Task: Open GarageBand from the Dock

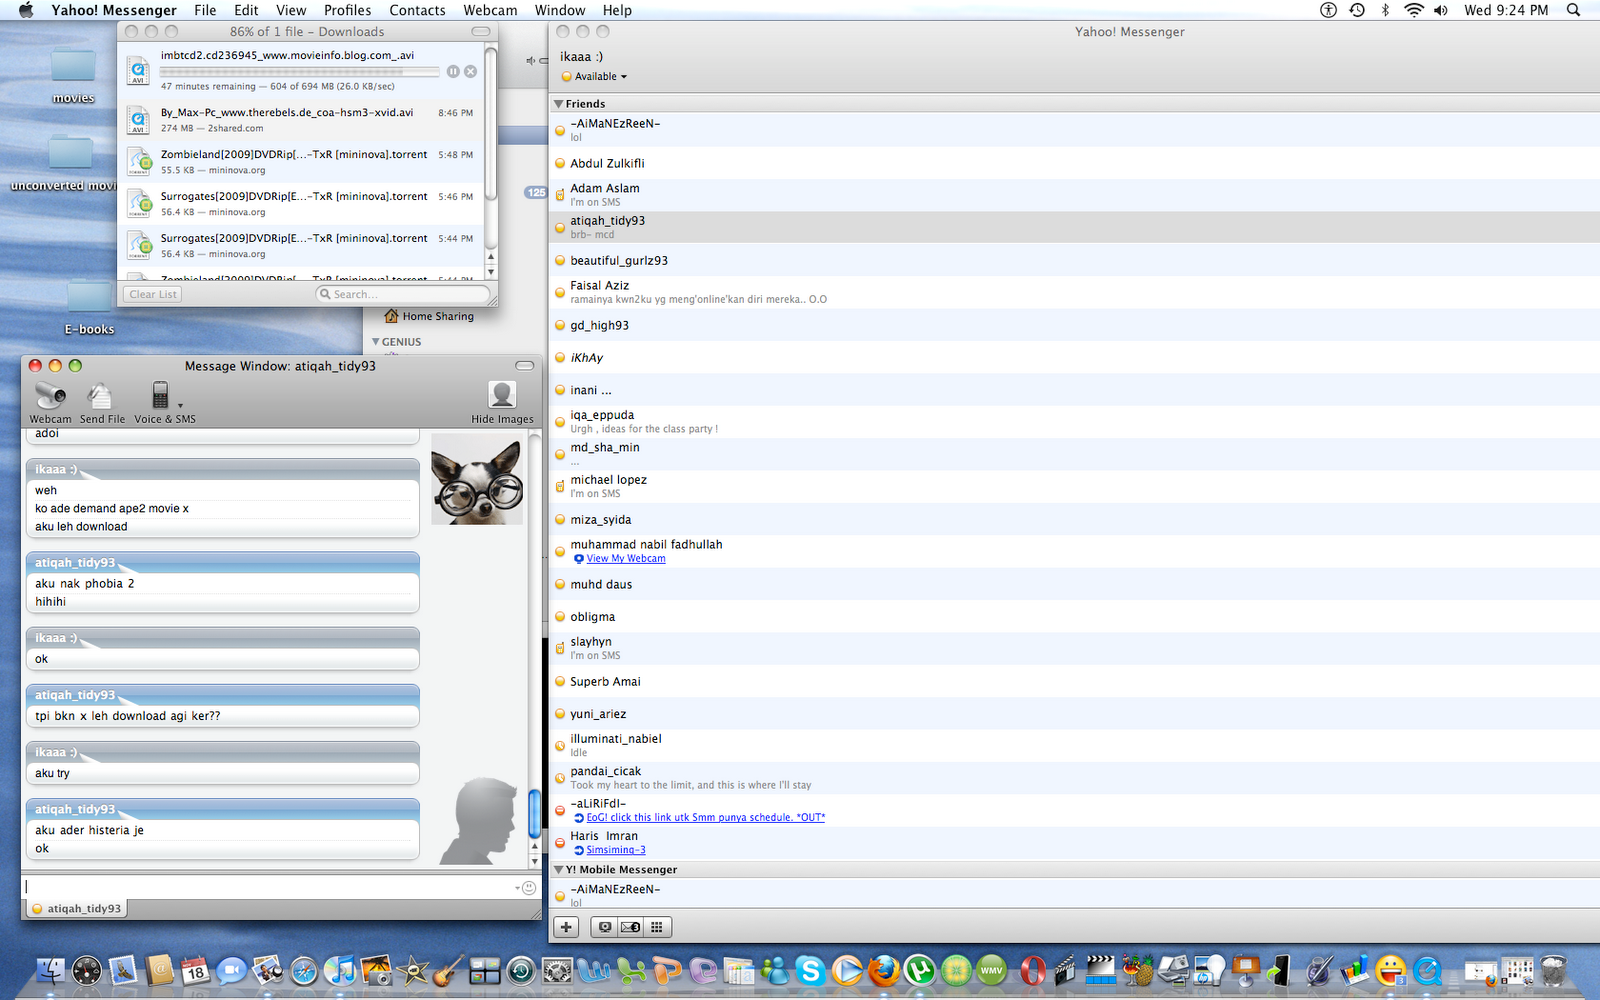Action: (x=448, y=969)
